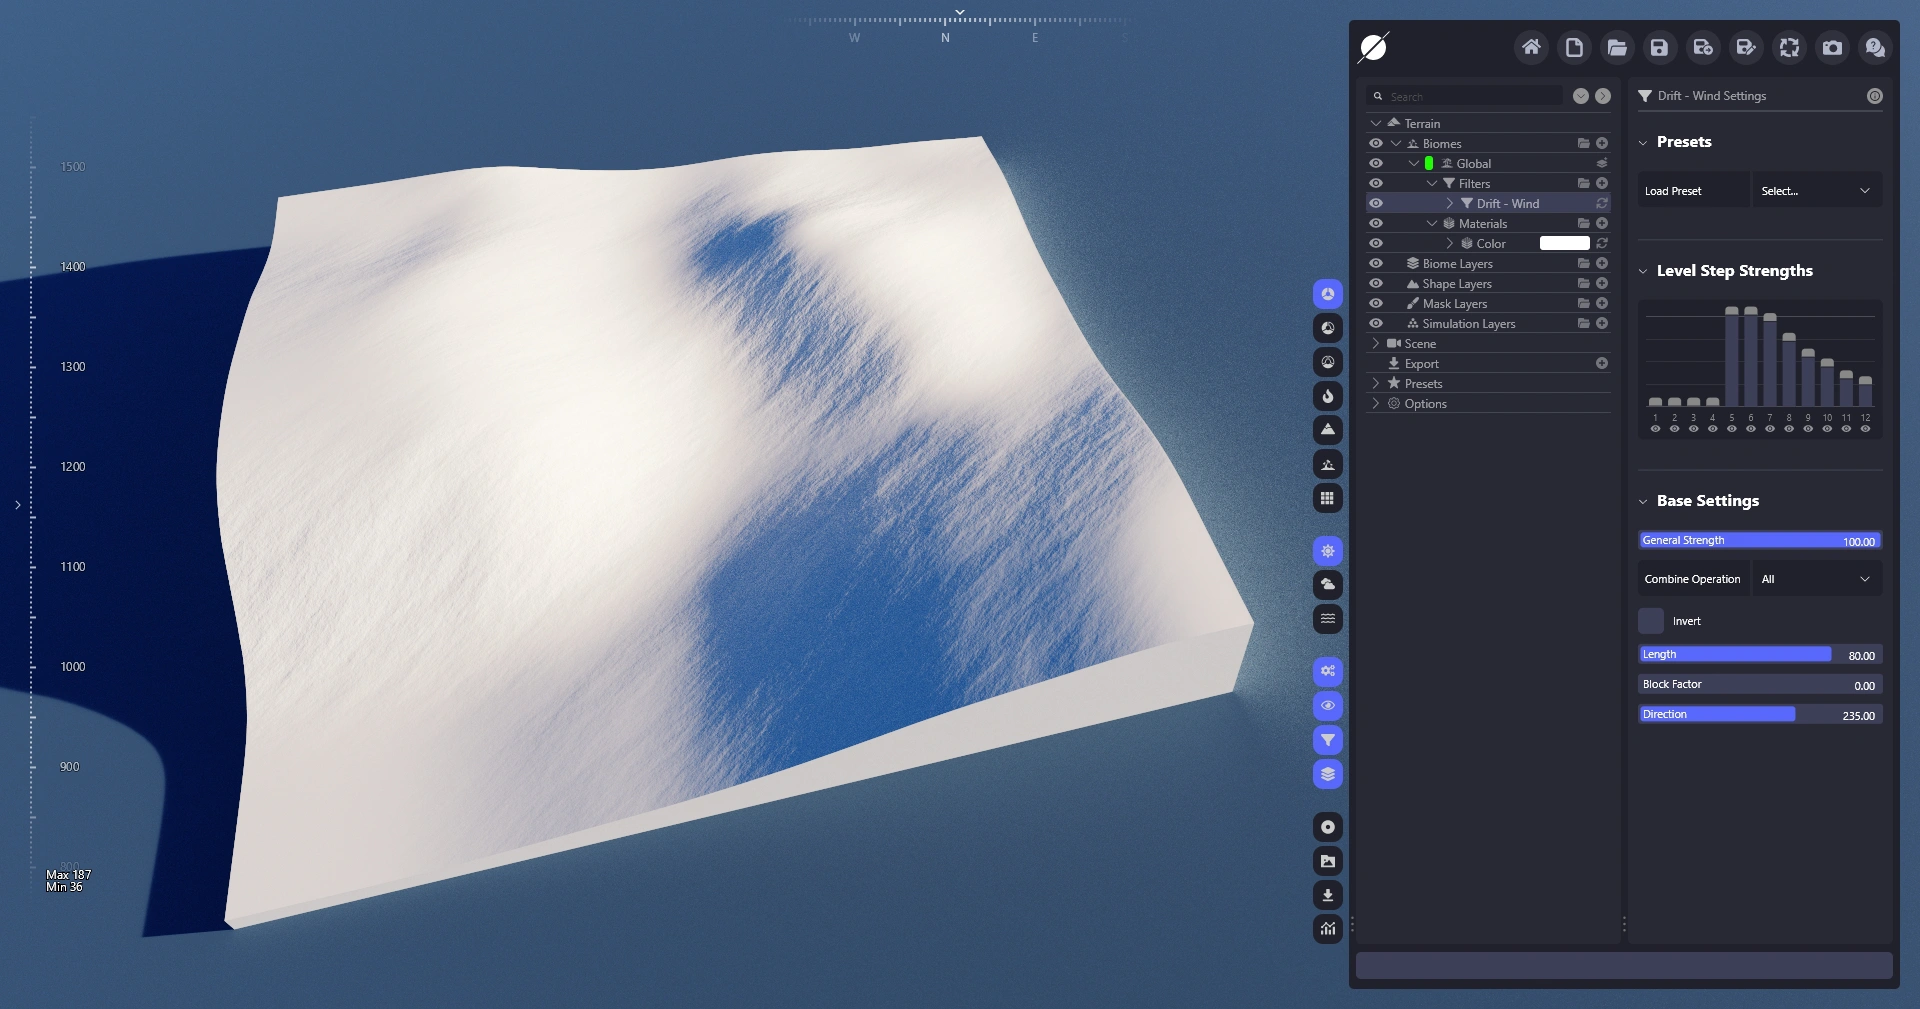Image resolution: width=1920 pixels, height=1009 pixels.
Task: Open a project with the open-folder icon
Action: tap(1617, 47)
